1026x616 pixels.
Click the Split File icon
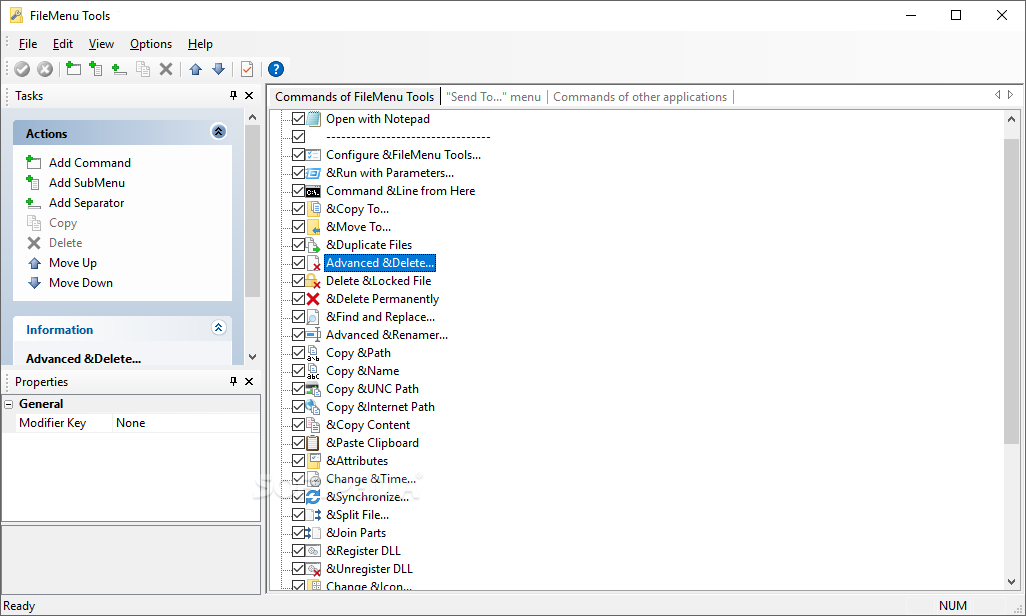pyautogui.click(x=313, y=515)
